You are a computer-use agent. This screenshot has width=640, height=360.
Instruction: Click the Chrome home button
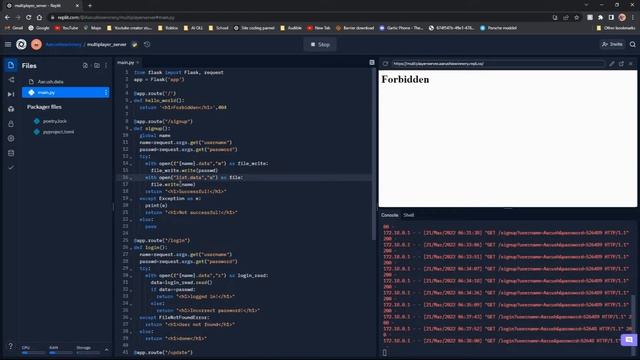click(39, 18)
